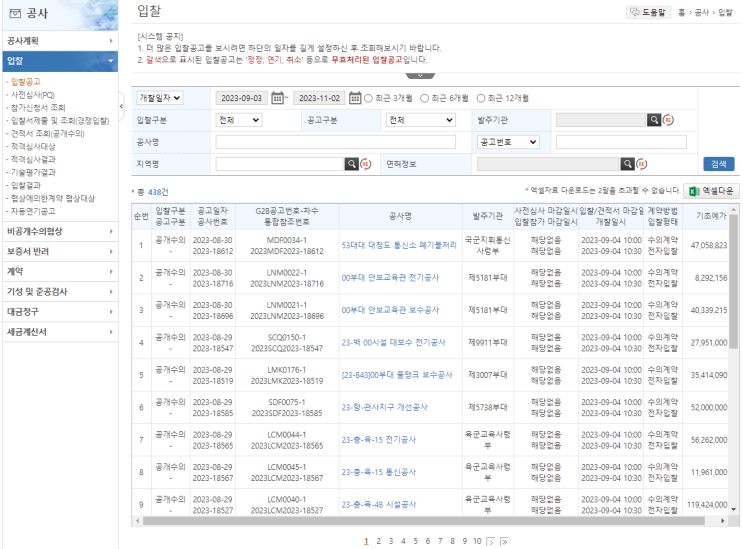The height and width of the screenshot is (549, 743).
Task: Open 협상에의한계약 협상대상 submenu item
Action: pyautogui.click(x=53, y=198)
